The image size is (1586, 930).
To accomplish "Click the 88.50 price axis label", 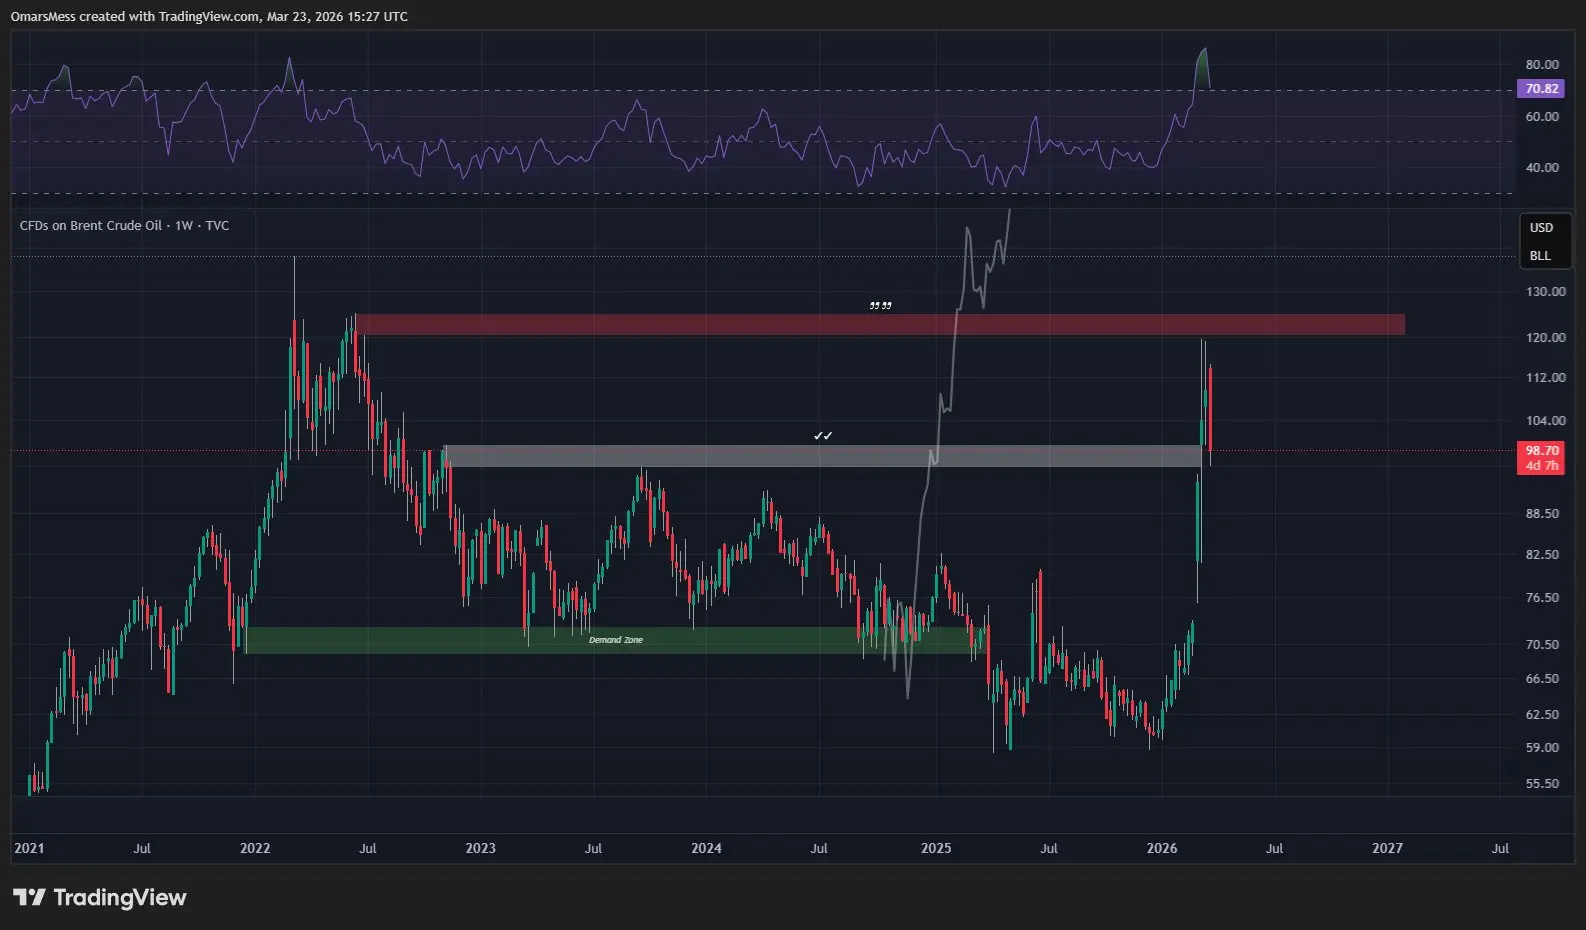I will tap(1541, 514).
